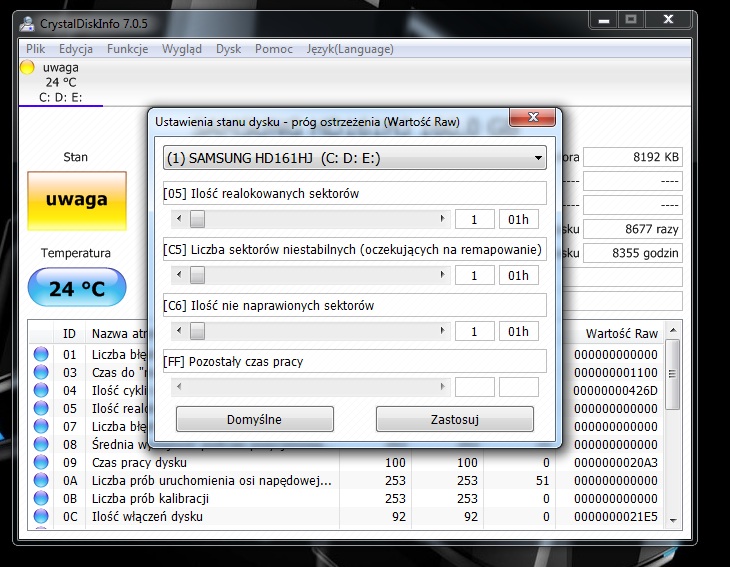This screenshot has height=567, width=730.
Task: Click the blue status dot for attribute 05
Action: 41,408
